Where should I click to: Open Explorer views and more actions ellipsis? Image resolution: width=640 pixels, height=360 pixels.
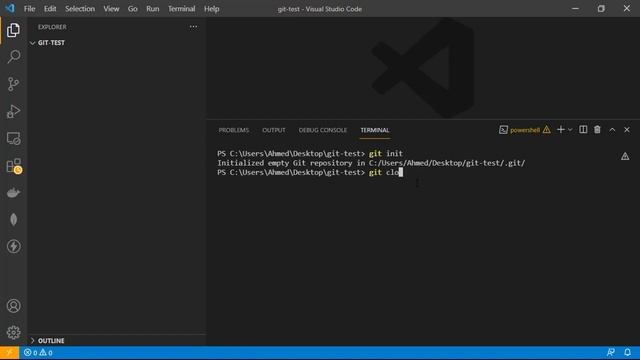point(193,27)
